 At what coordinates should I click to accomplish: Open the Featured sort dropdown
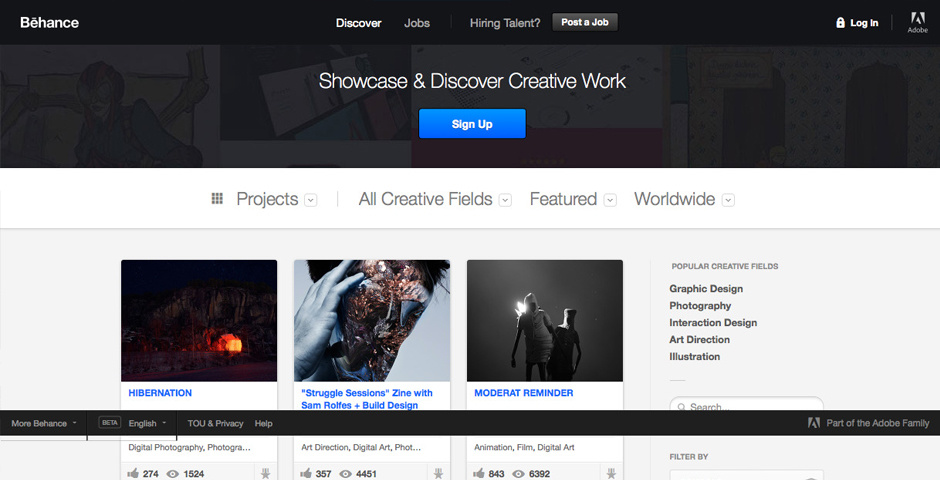610,200
